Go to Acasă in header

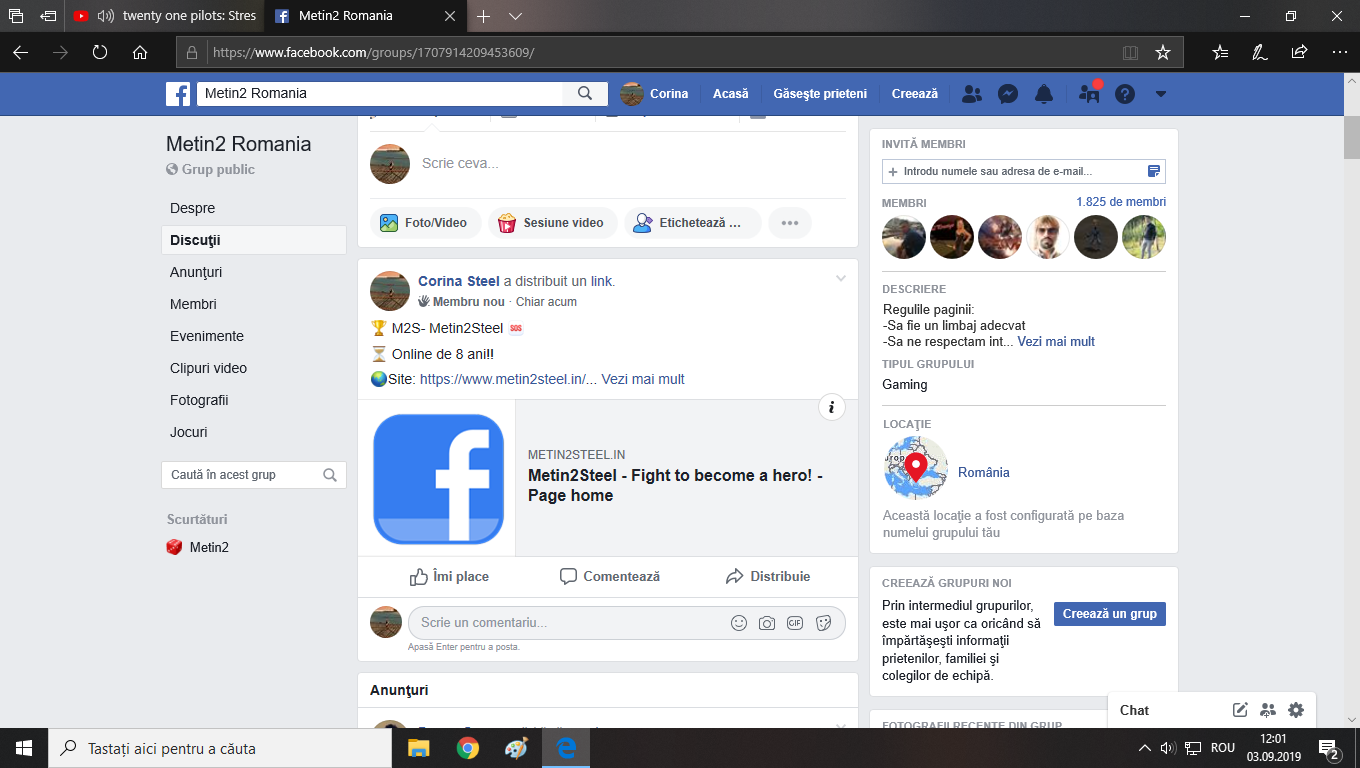coord(730,94)
